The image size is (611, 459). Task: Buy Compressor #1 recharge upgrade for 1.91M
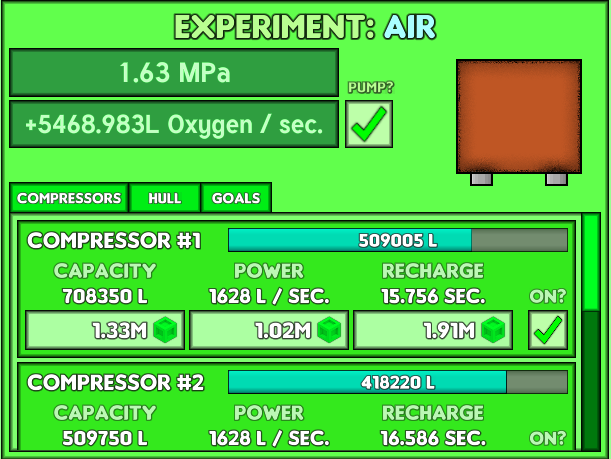(x=433, y=330)
